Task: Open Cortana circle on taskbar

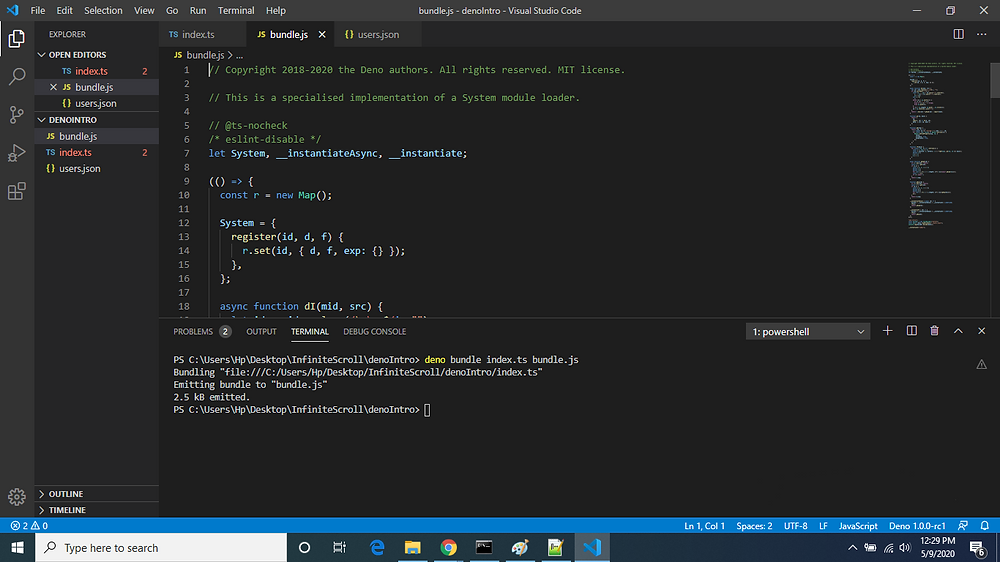Action: [304, 547]
